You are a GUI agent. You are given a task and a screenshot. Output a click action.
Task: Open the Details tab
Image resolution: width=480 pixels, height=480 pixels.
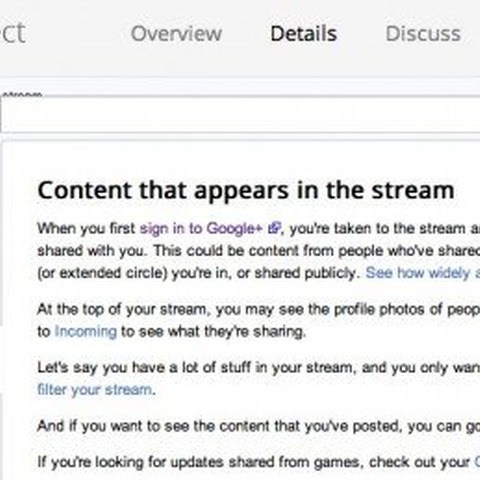point(304,34)
